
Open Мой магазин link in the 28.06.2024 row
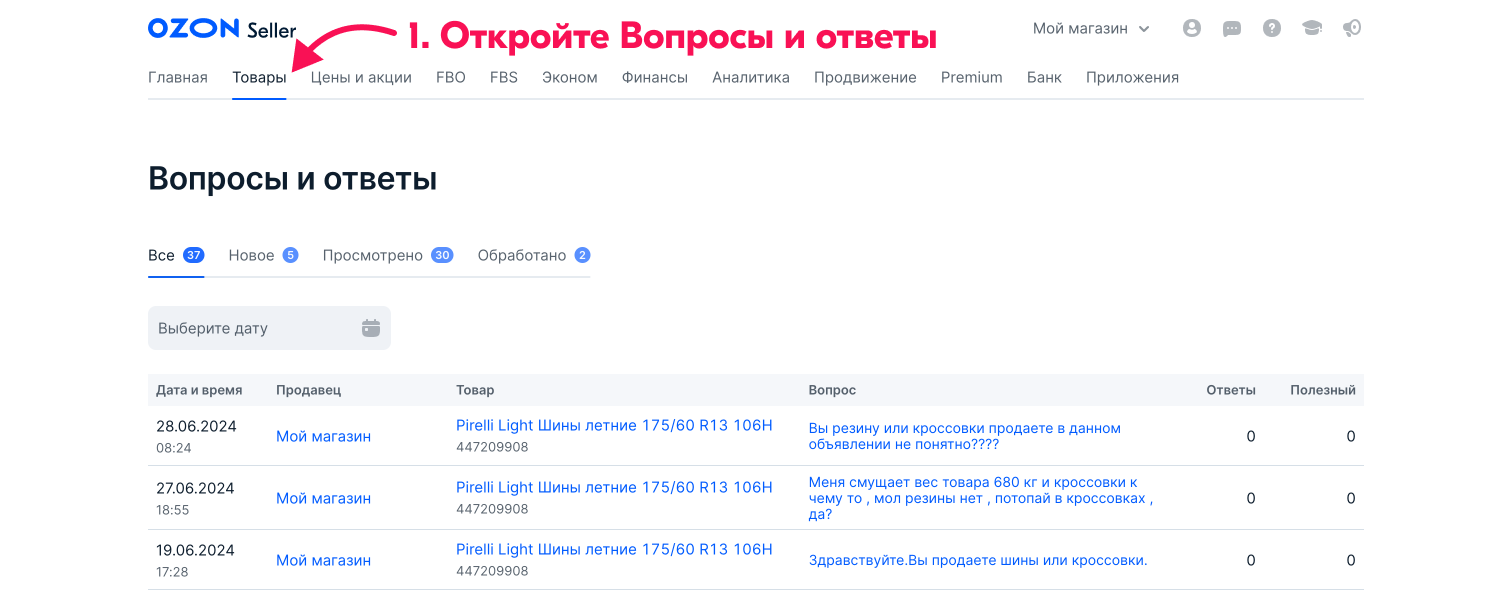tap(323, 436)
